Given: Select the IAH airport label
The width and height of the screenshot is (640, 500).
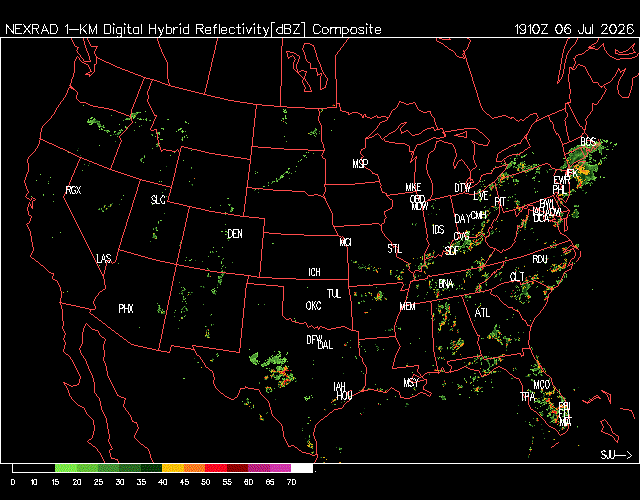Looking at the screenshot, I should (x=339, y=387).
